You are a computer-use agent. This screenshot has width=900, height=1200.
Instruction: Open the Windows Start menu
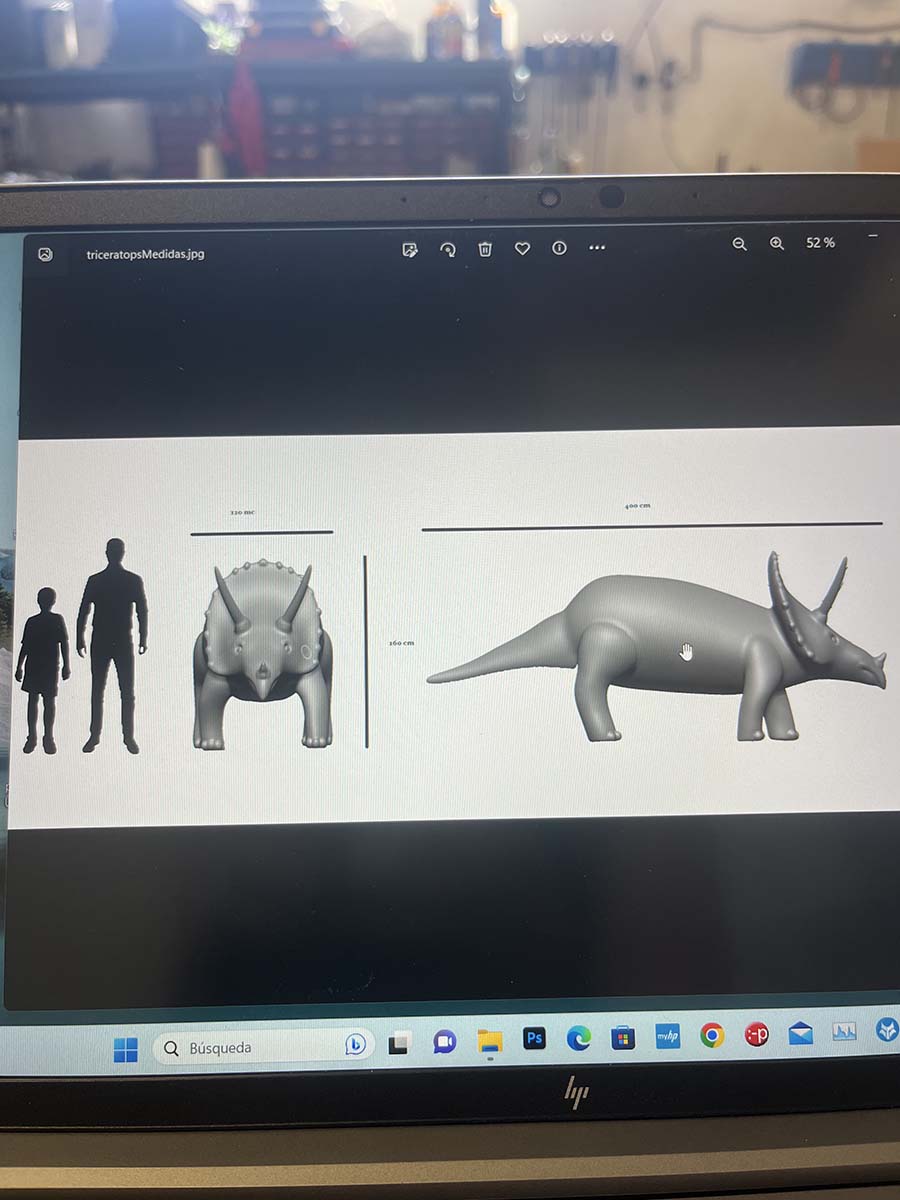(126, 1050)
